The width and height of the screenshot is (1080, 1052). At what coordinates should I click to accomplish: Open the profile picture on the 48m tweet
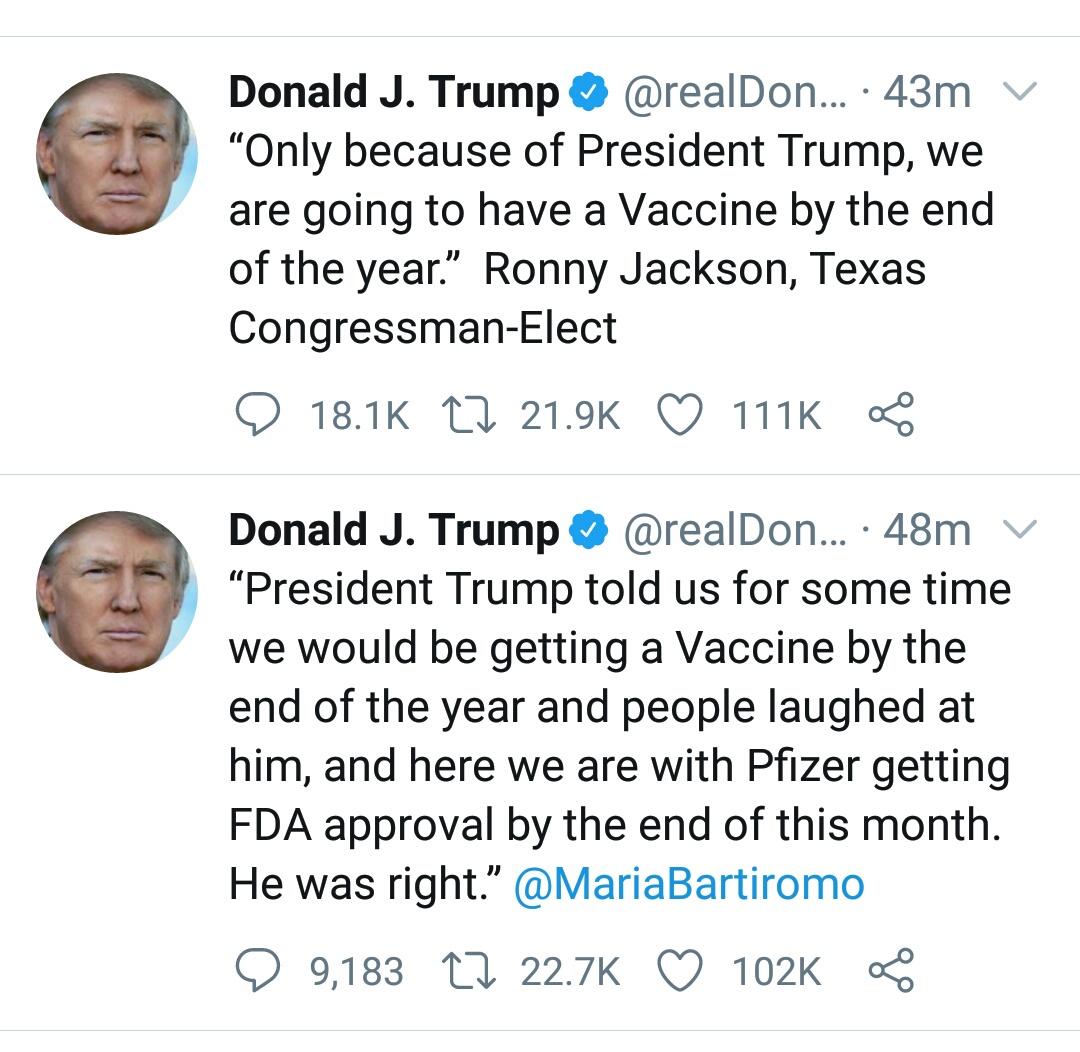117,592
